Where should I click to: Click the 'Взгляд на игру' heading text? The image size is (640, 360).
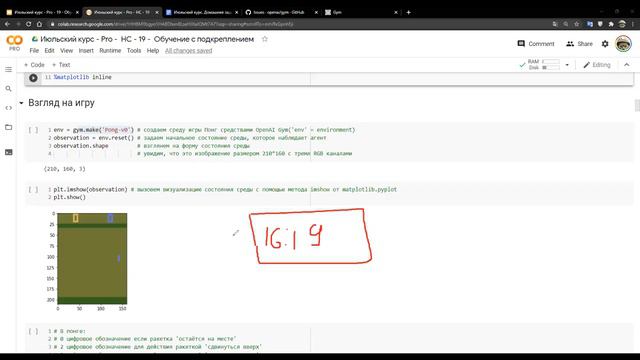tap(61, 103)
